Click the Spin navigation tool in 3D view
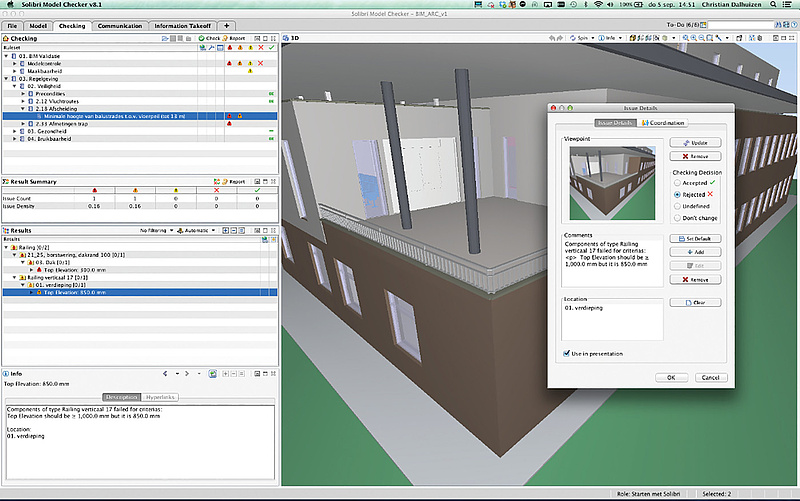 pos(579,38)
